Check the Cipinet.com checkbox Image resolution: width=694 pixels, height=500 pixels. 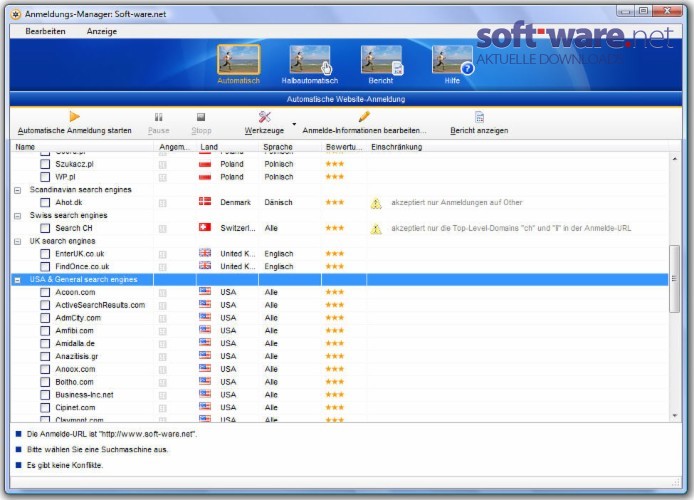(45, 408)
